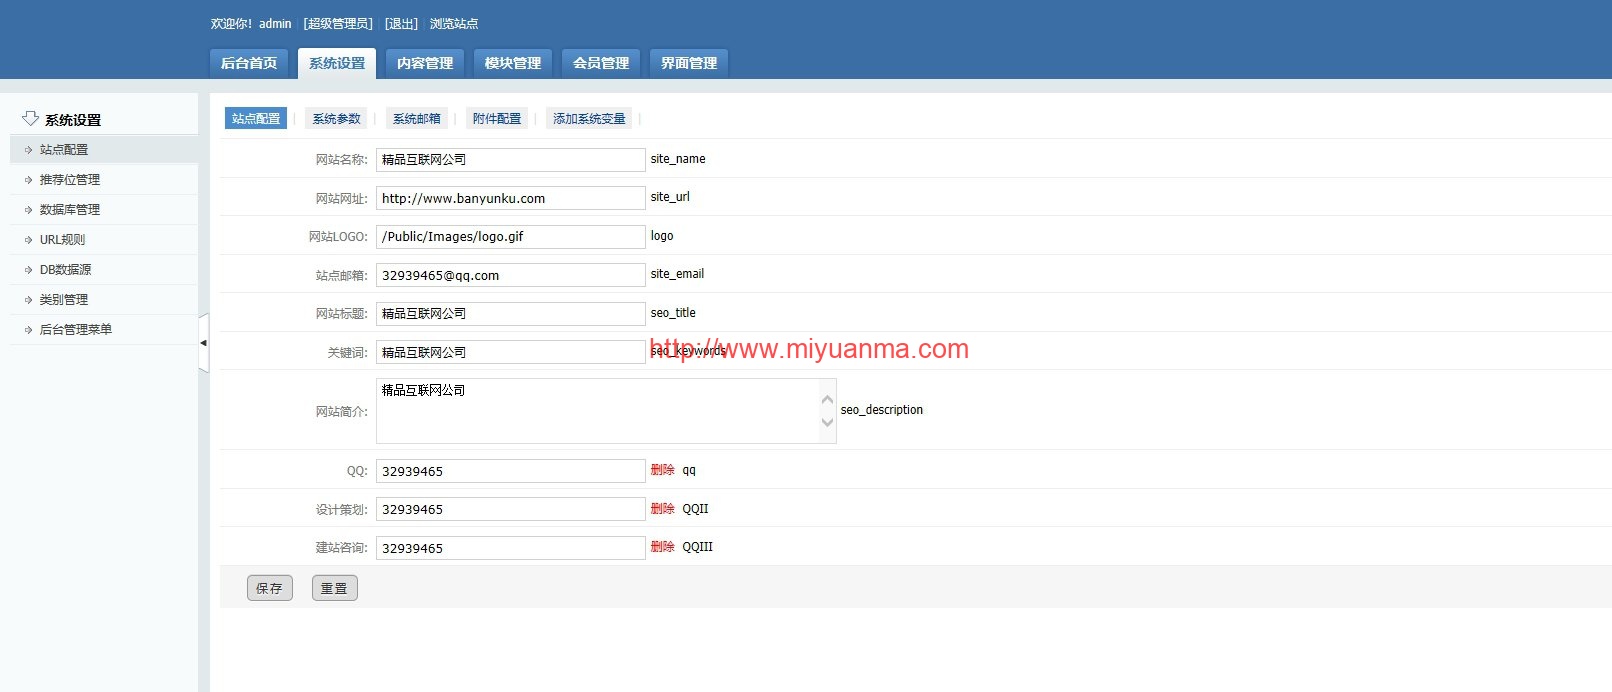Click the site_url variable label
Image resolution: width=1612 pixels, height=692 pixels.
(x=670, y=197)
